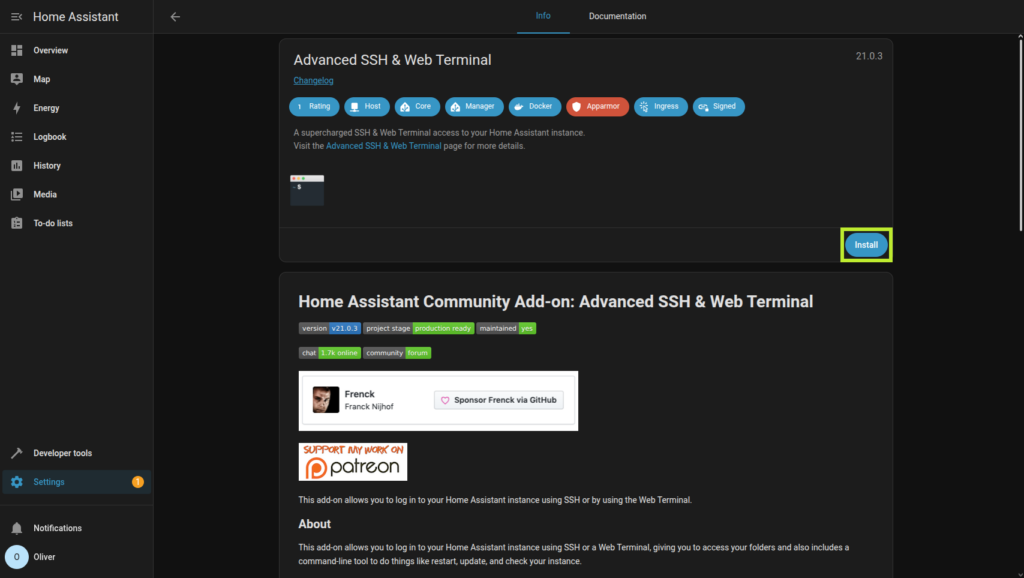Open Map in the sidebar
This screenshot has width=1024, height=578.
click(x=77, y=79)
